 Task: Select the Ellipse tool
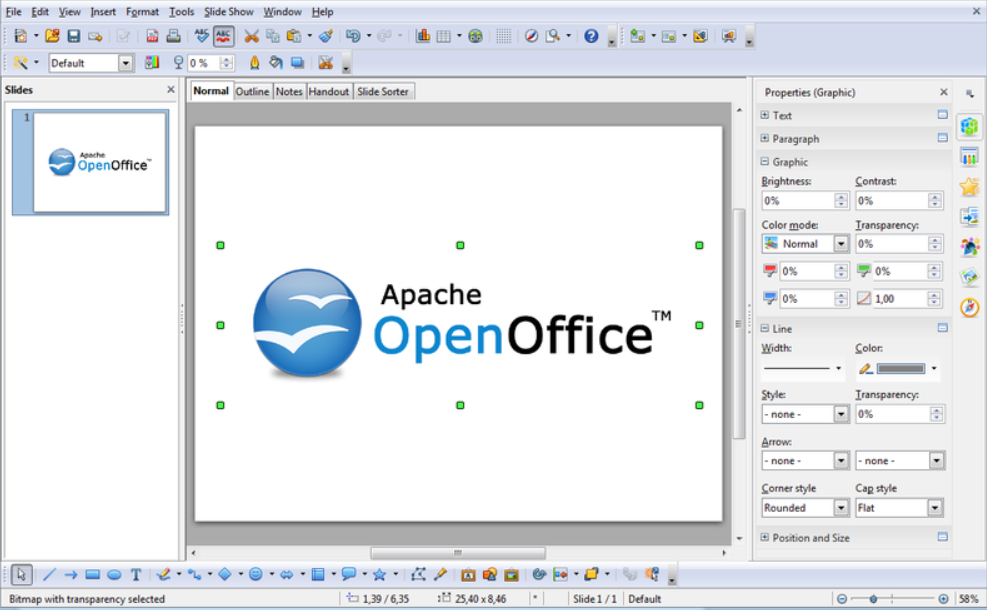[x=114, y=575]
